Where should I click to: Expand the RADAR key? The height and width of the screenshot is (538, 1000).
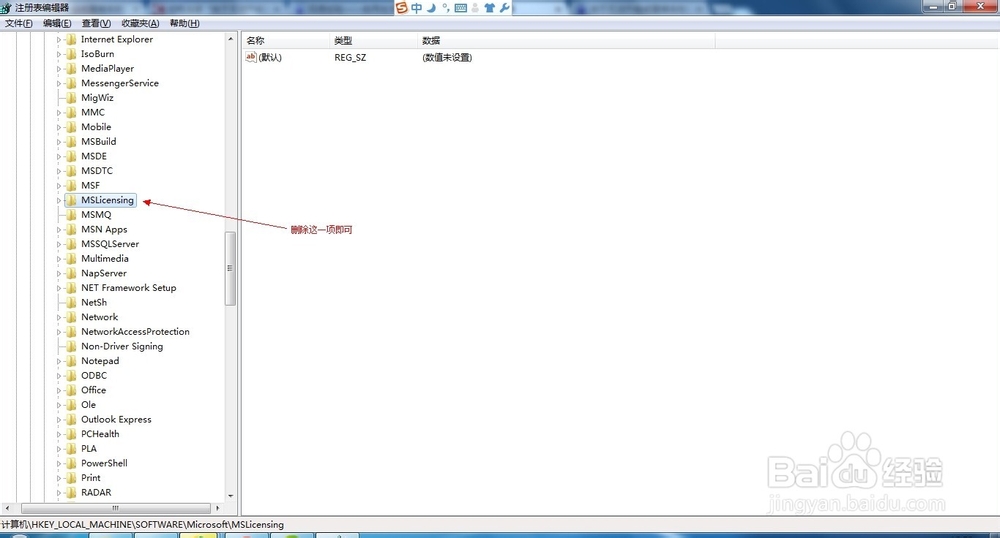click(59, 493)
